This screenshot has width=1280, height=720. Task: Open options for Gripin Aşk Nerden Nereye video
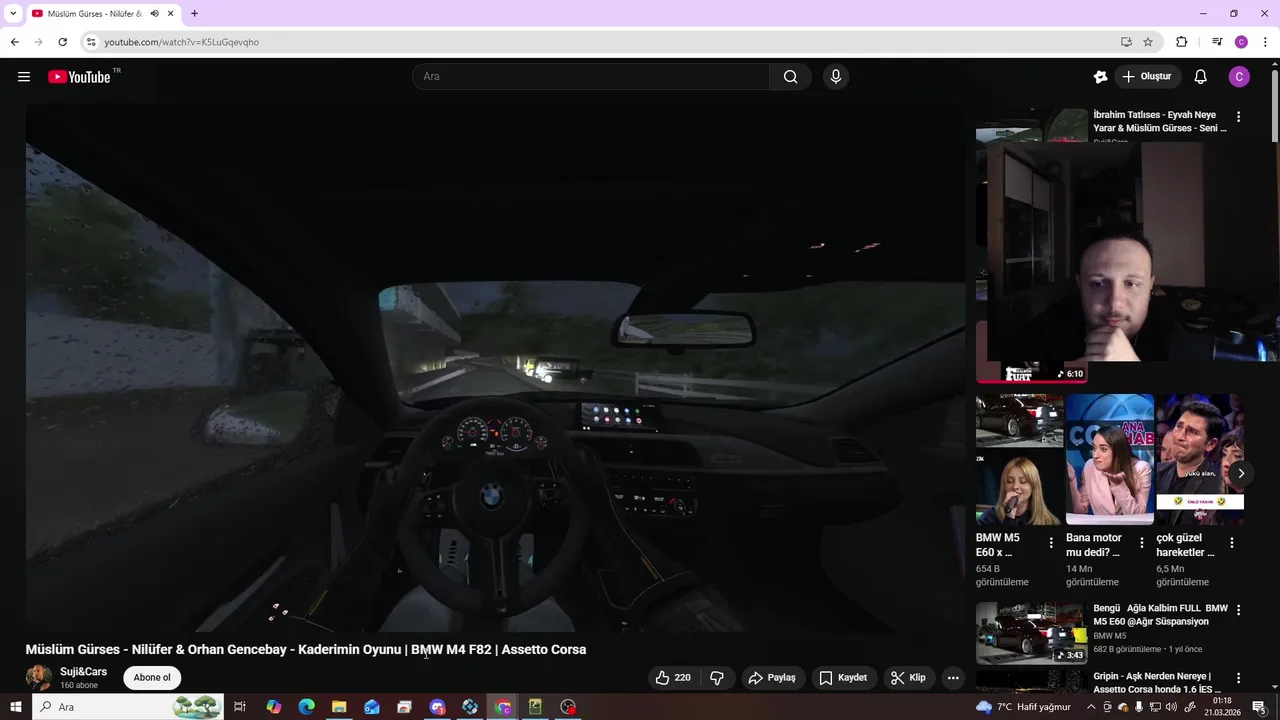pos(1238,678)
